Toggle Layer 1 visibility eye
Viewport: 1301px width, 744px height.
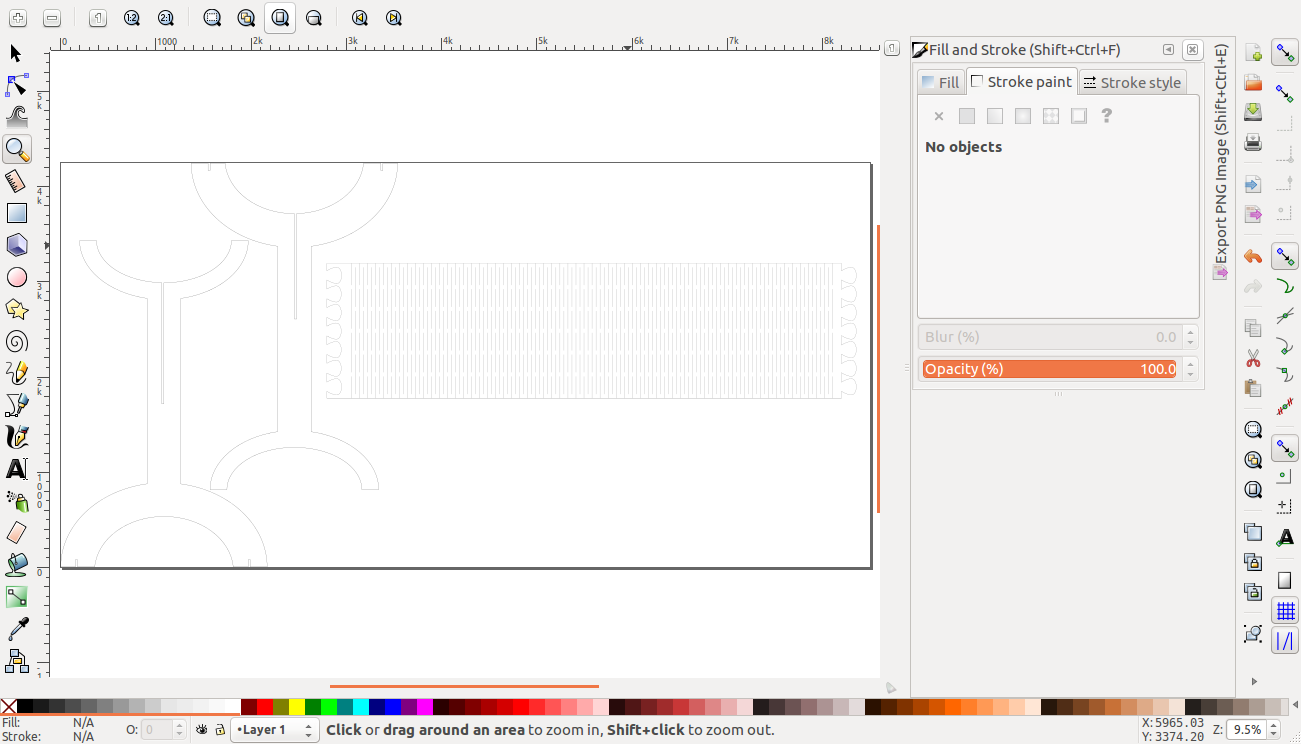coord(201,730)
